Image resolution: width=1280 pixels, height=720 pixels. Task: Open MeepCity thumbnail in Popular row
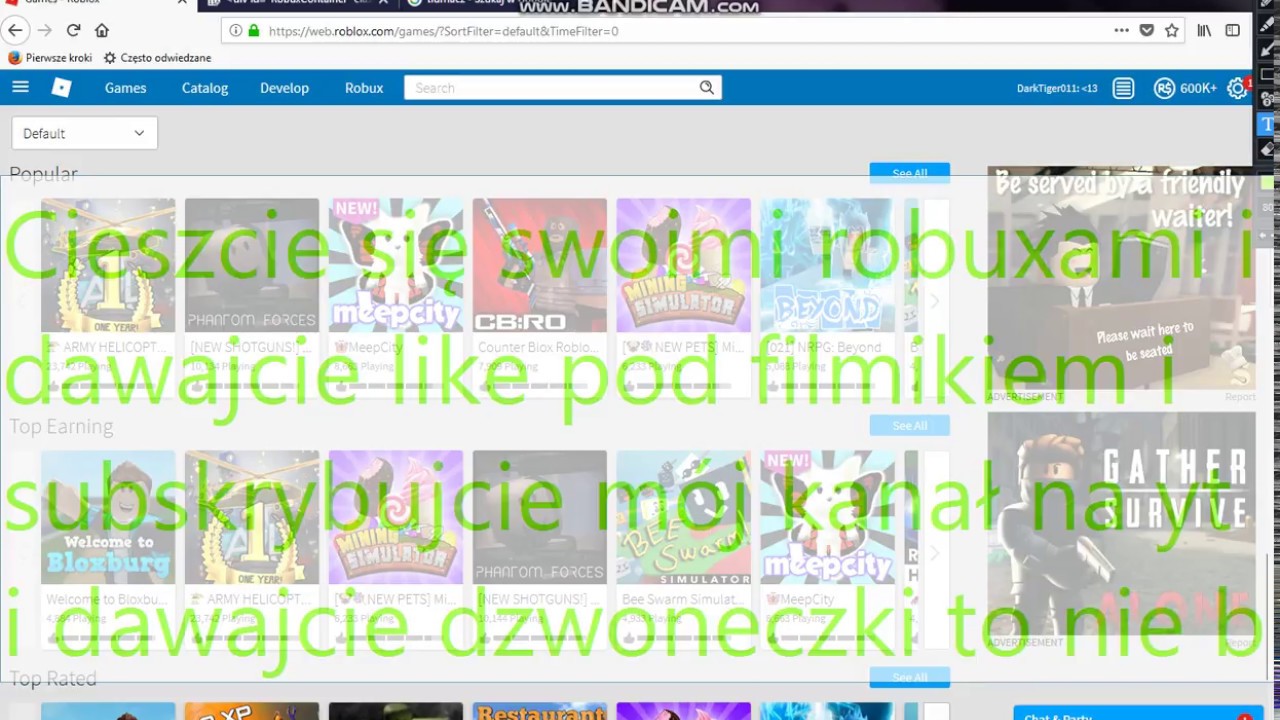tap(396, 265)
